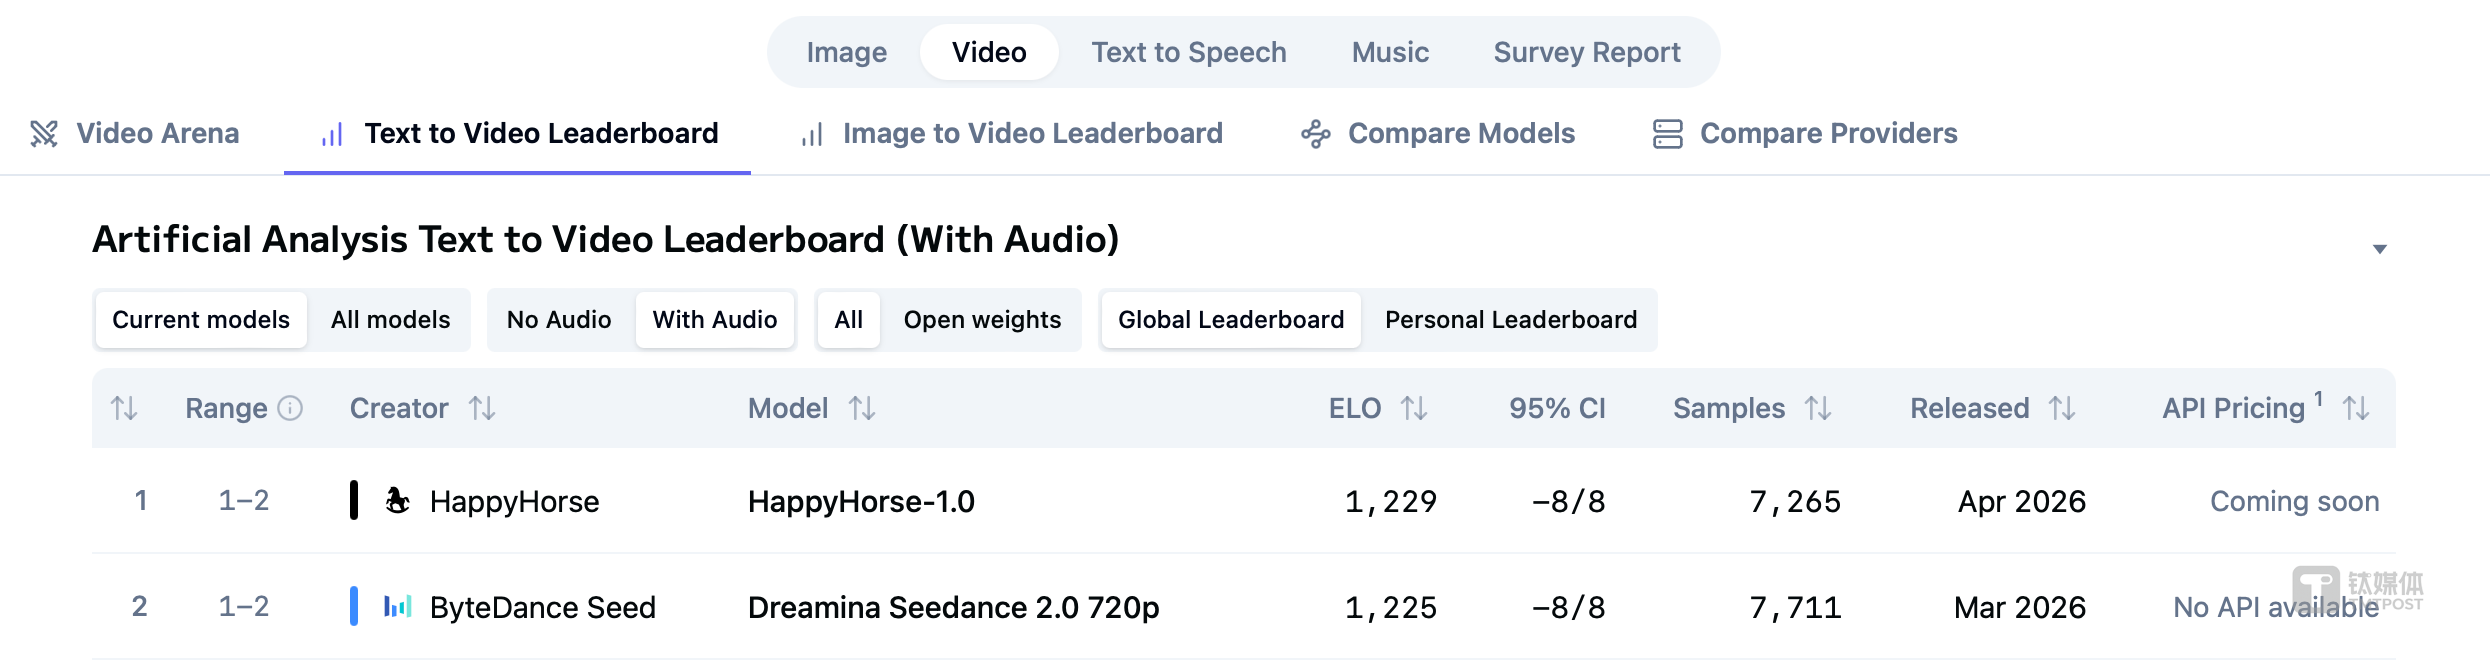Sort by ELO column arrows
Viewport: 2490px width, 660px height.
tap(1414, 408)
